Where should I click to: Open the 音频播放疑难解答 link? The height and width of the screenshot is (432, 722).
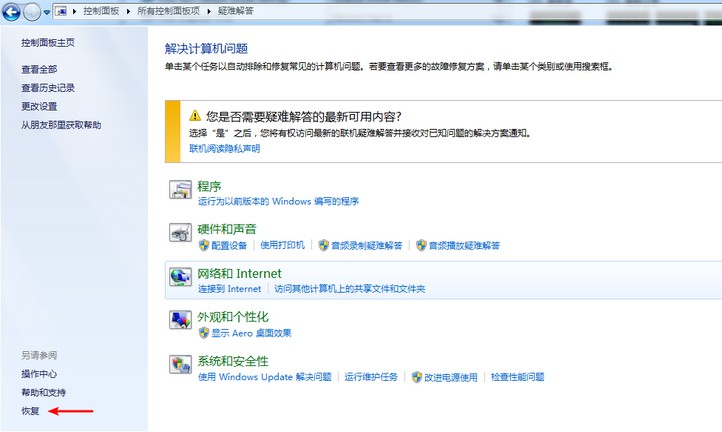464,245
